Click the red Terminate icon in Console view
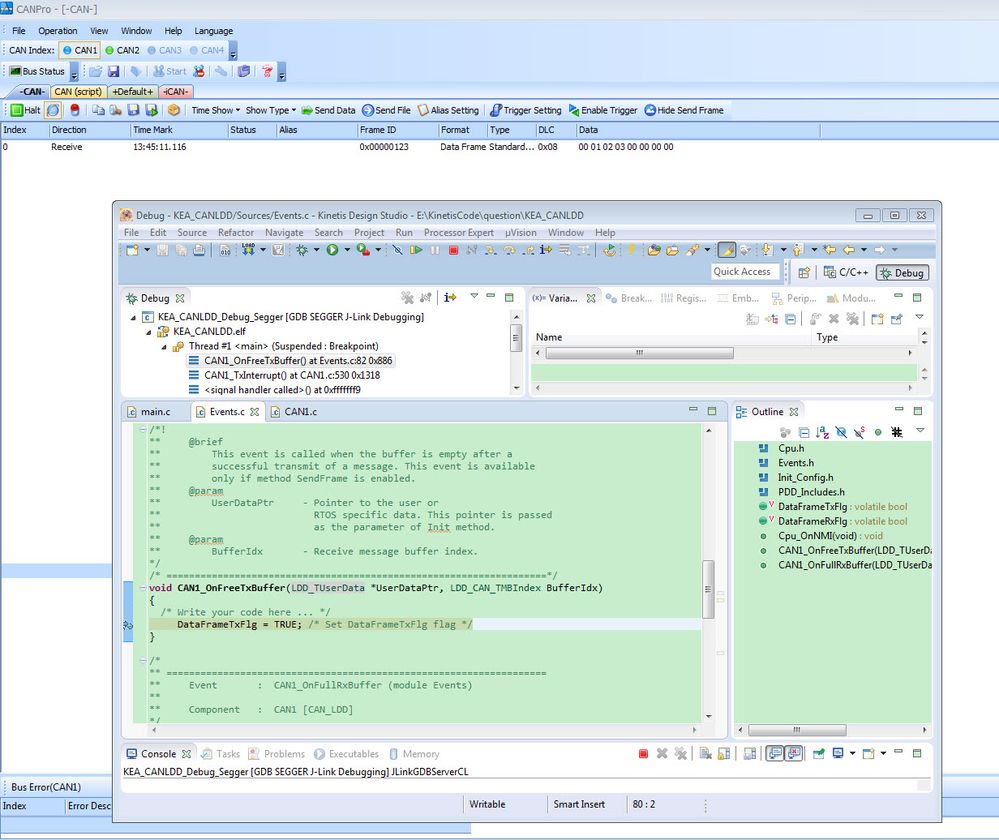Image resolution: width=999 pixels, height=840 pixels. 643,754
